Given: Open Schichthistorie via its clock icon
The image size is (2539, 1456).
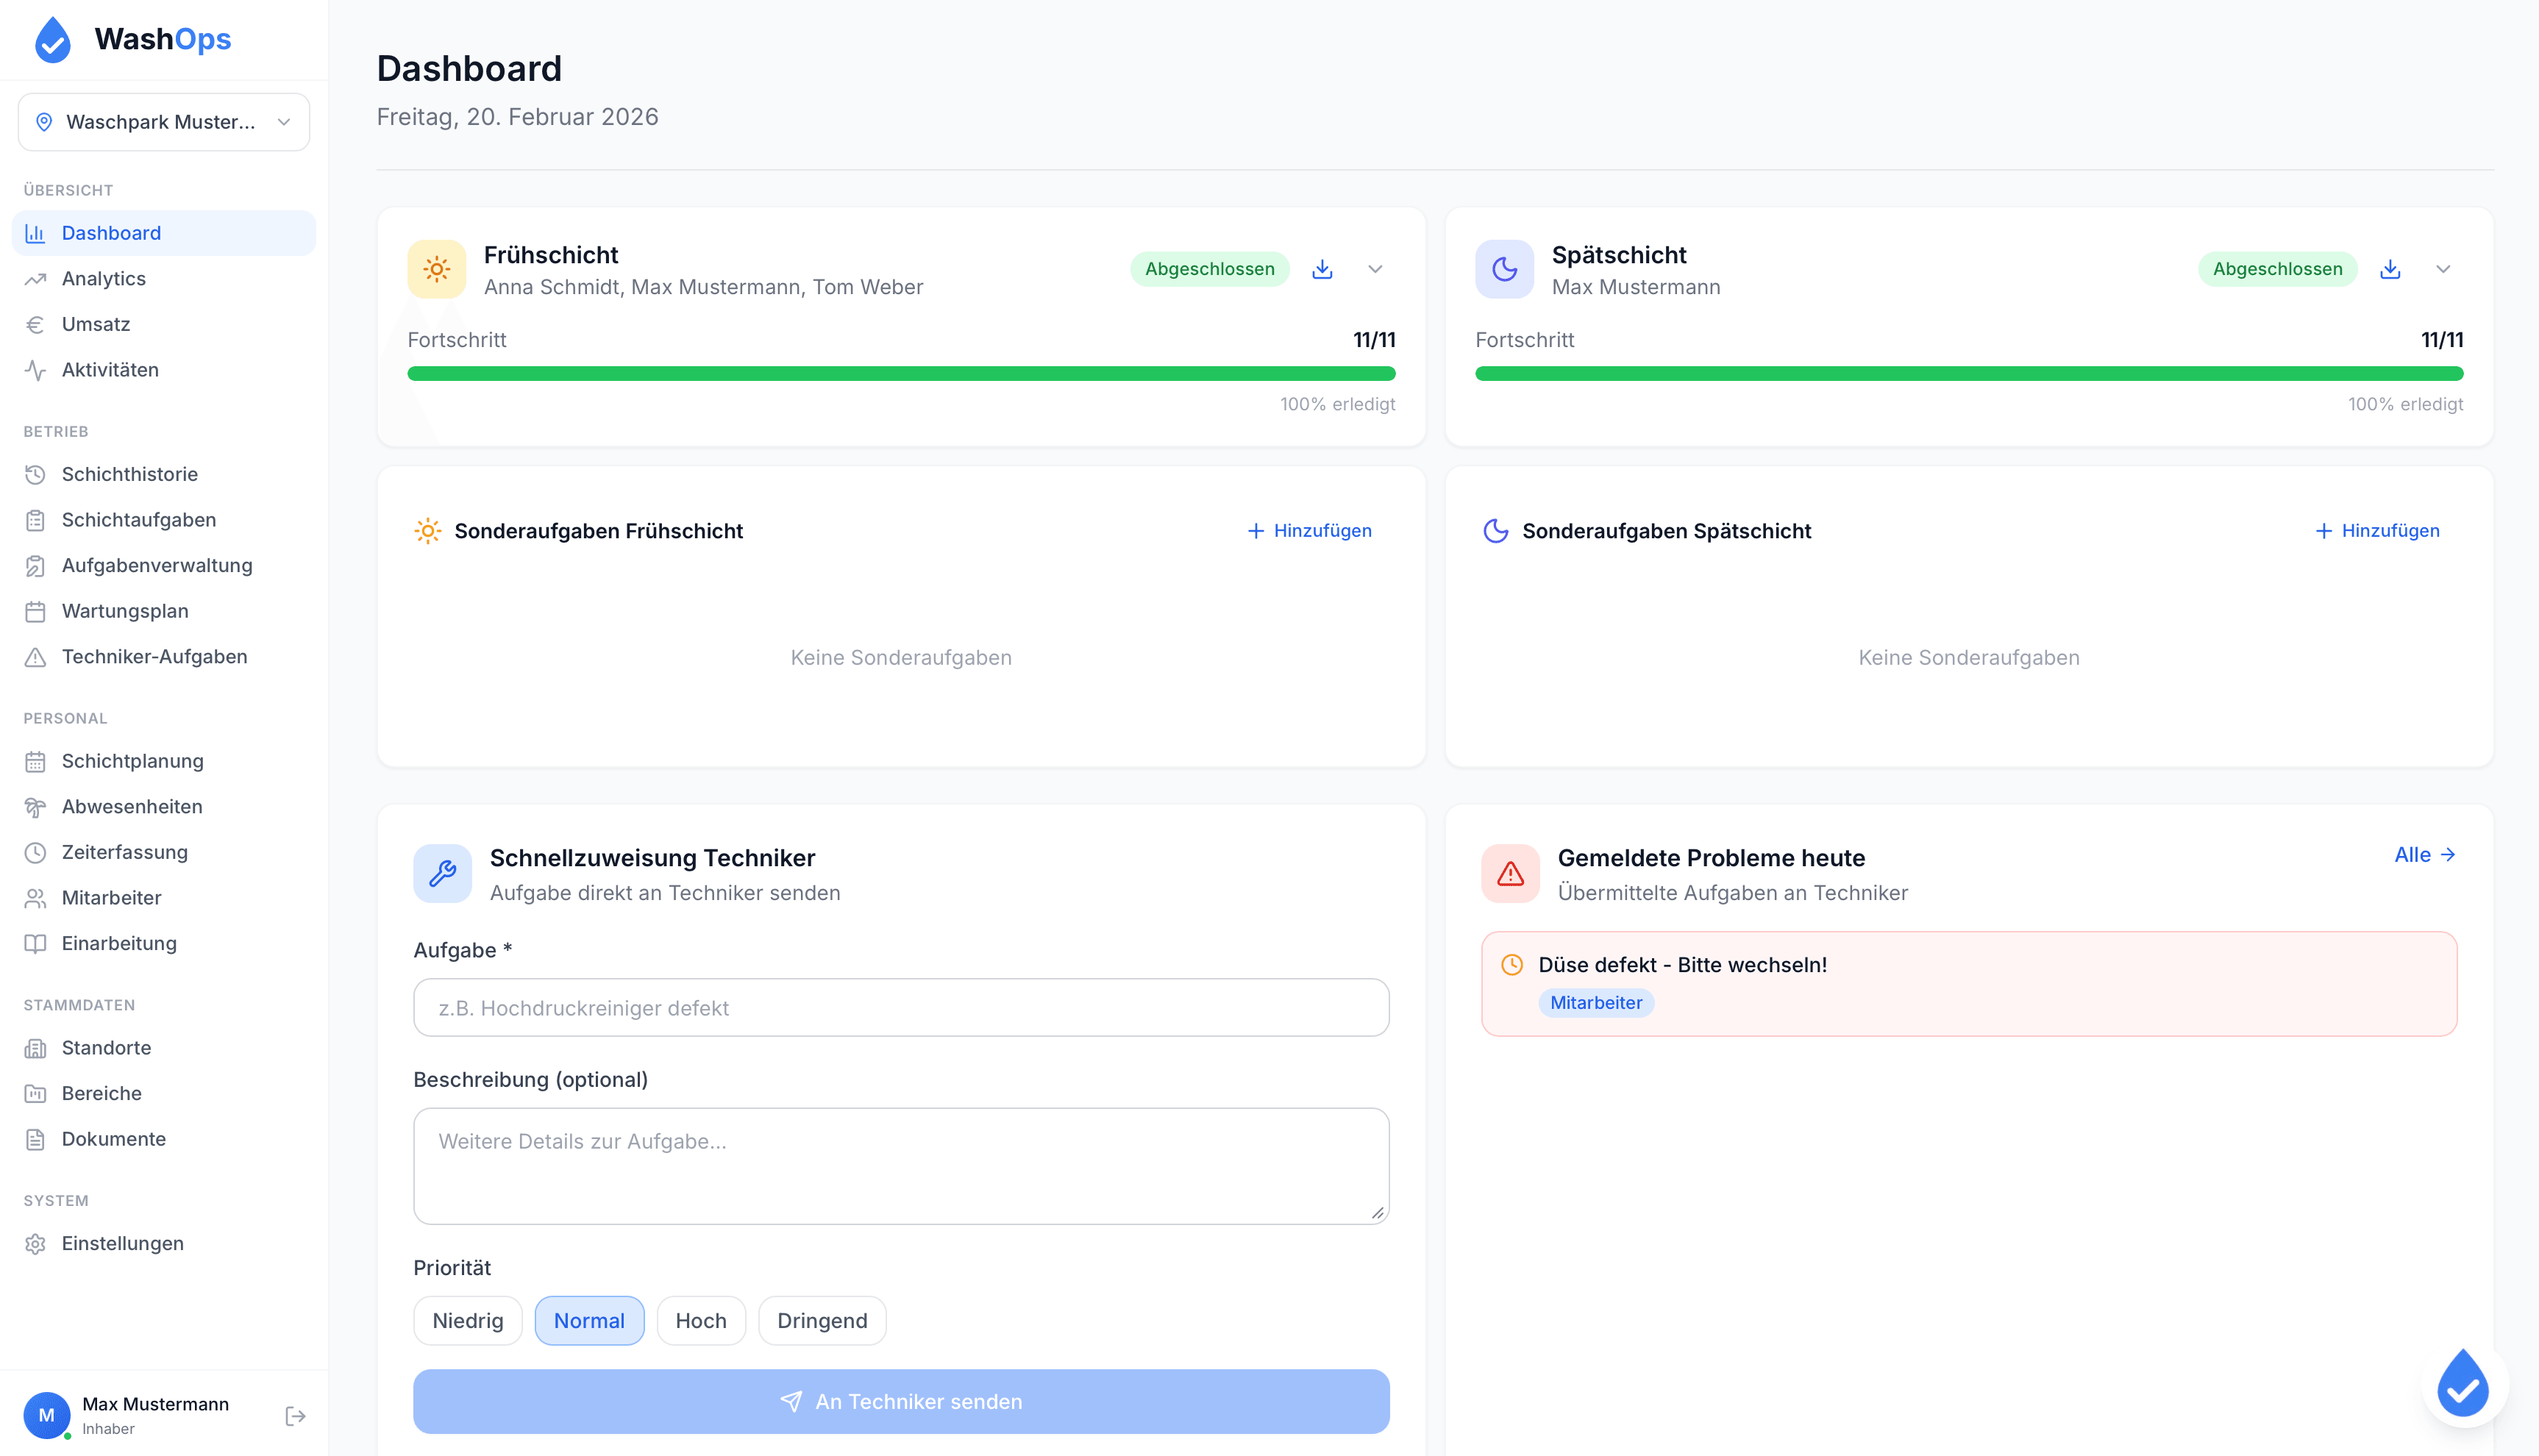Looking at the screenshot, I should click(x=36, y=474).
